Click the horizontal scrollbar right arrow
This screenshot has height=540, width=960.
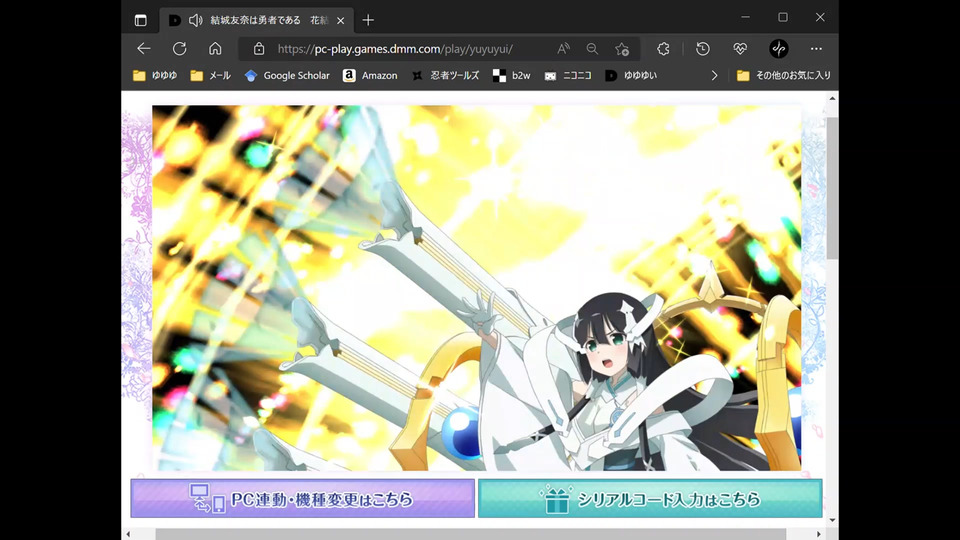pyautogui.click(x=819, y=534)
